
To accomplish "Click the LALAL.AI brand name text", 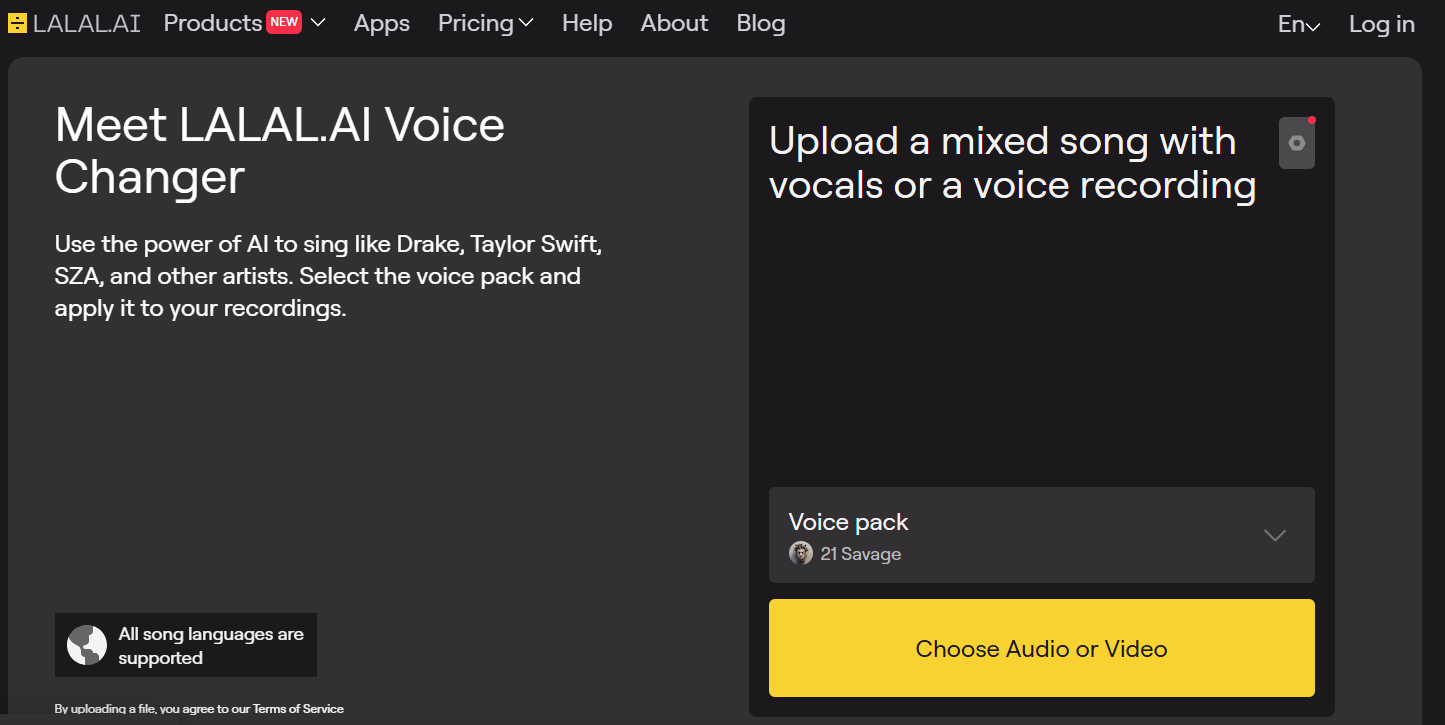I will tap(87, 24).
